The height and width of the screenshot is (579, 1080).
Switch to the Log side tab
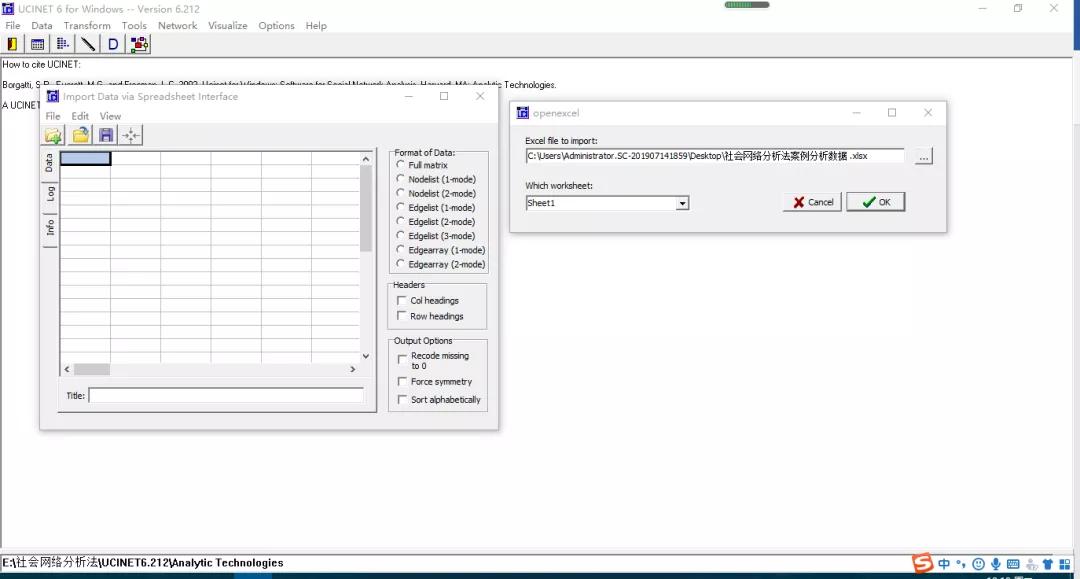click(x=49, y=193)
